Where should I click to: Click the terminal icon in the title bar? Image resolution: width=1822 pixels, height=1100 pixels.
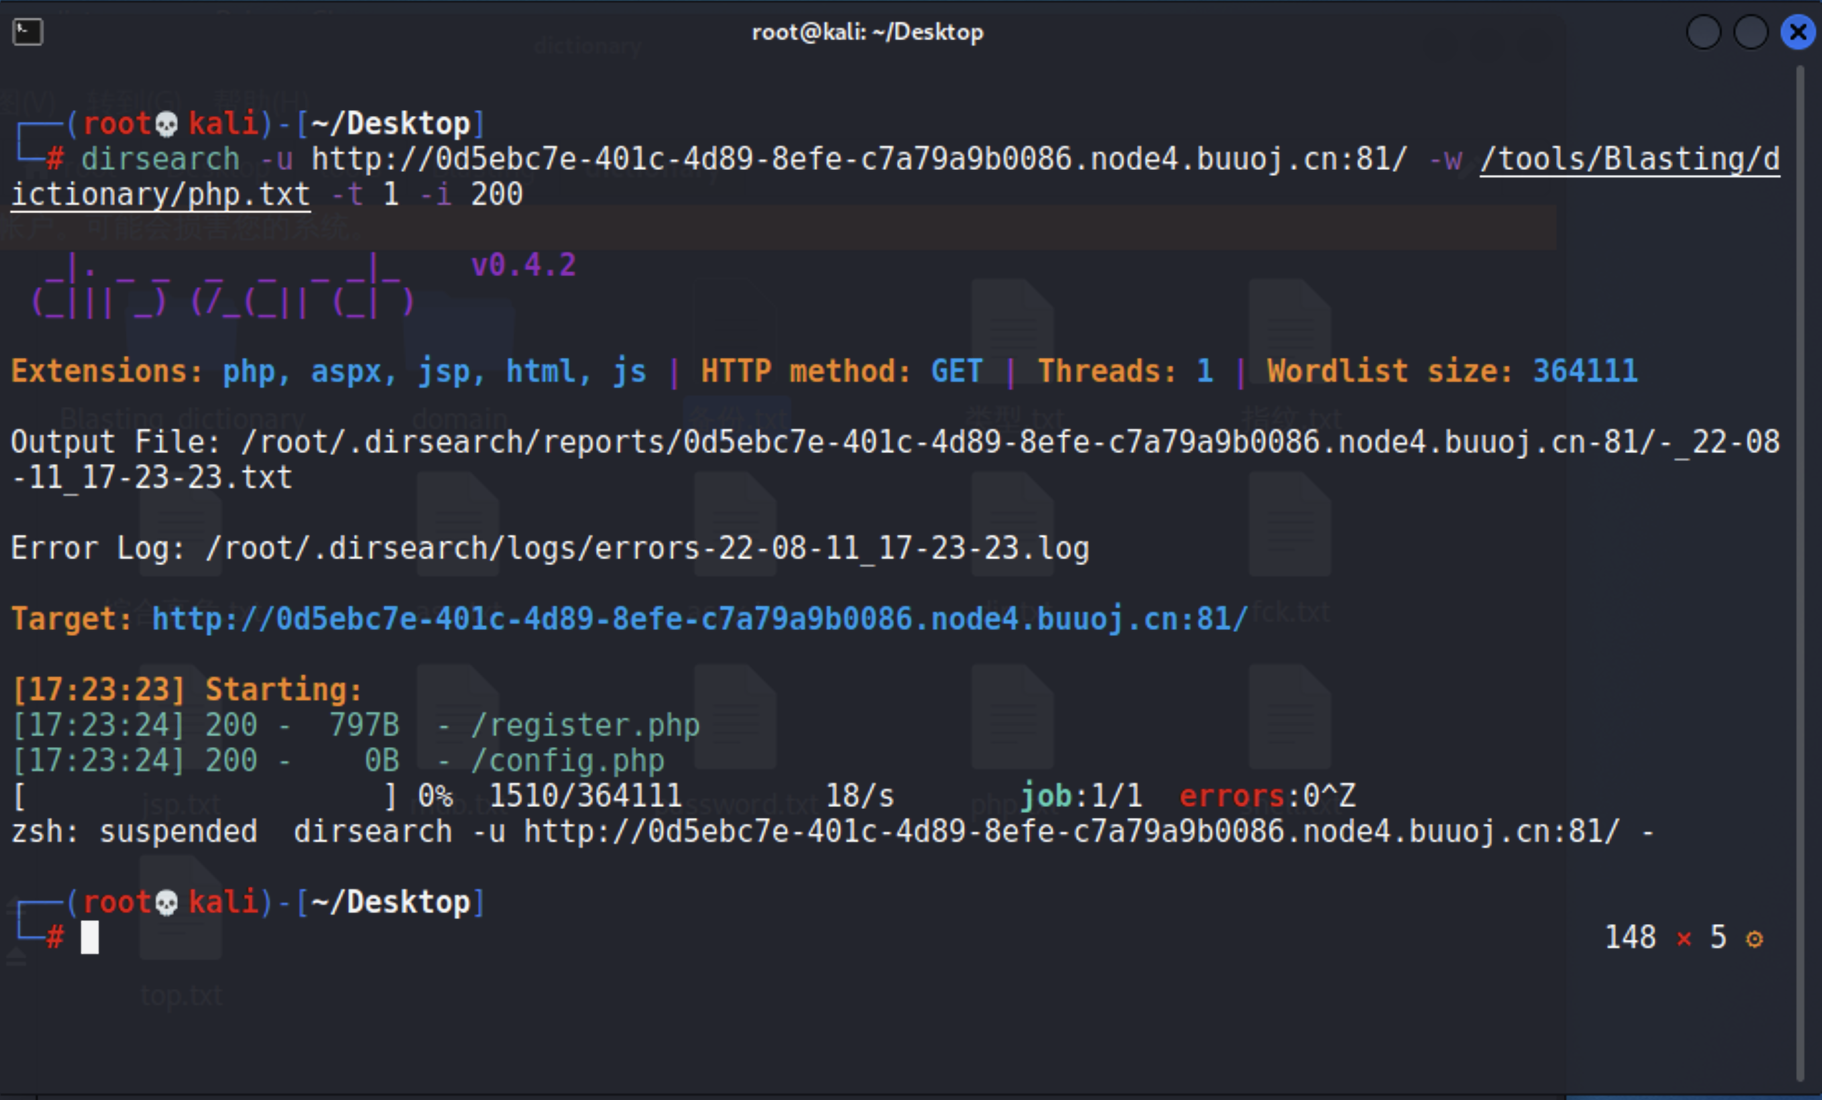[28, 32]
